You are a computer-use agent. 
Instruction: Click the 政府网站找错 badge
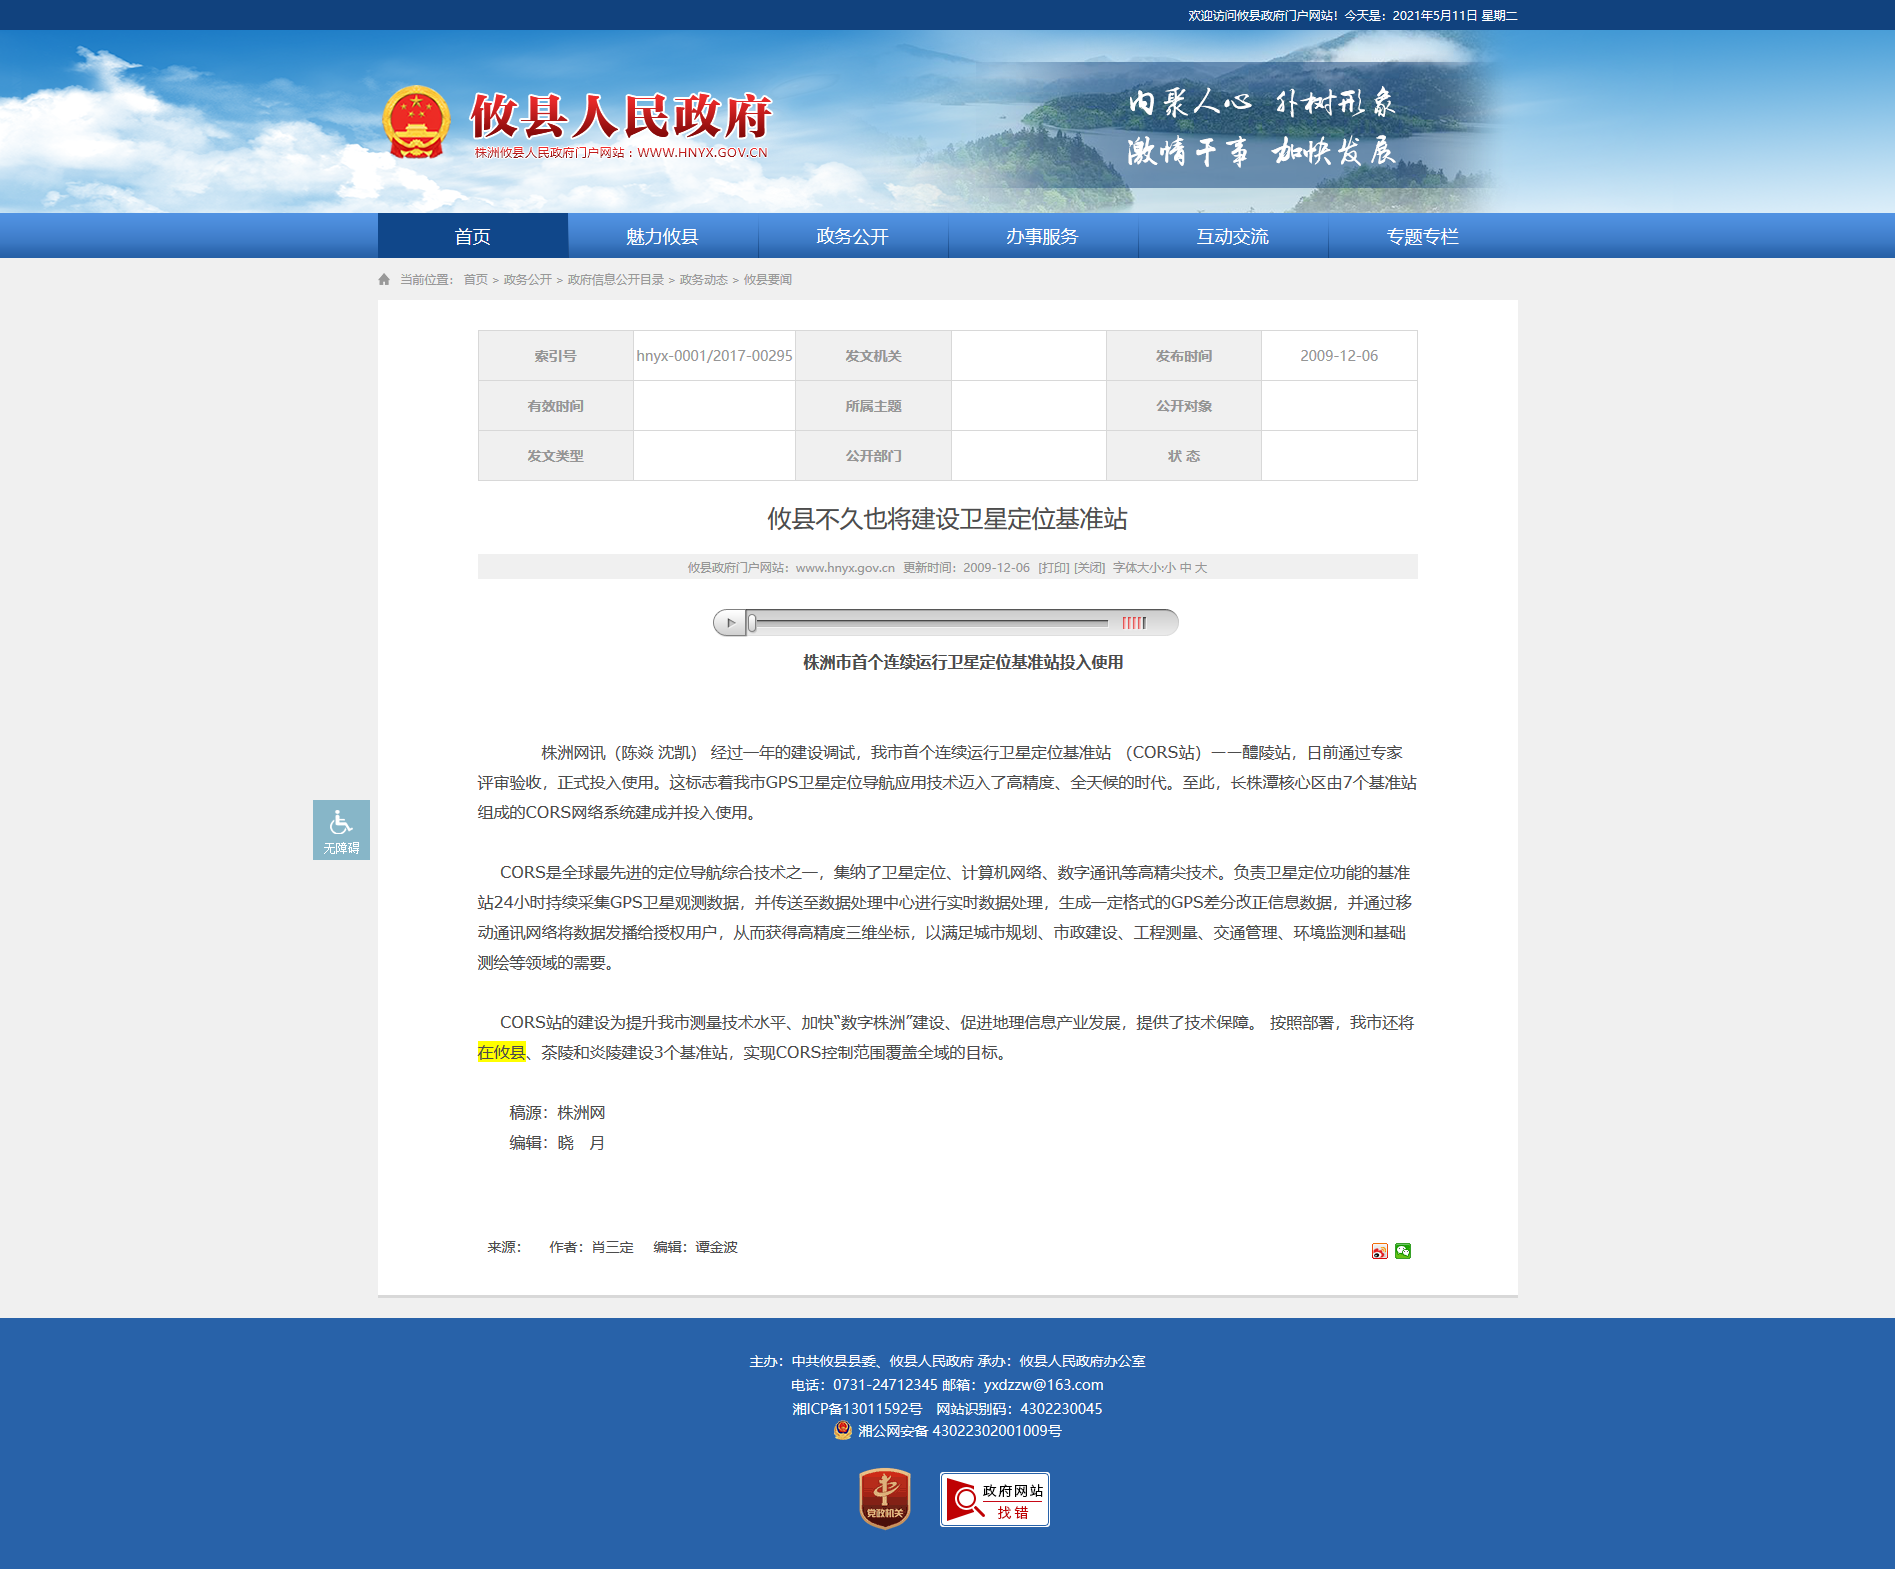(x=994, y=1500)
